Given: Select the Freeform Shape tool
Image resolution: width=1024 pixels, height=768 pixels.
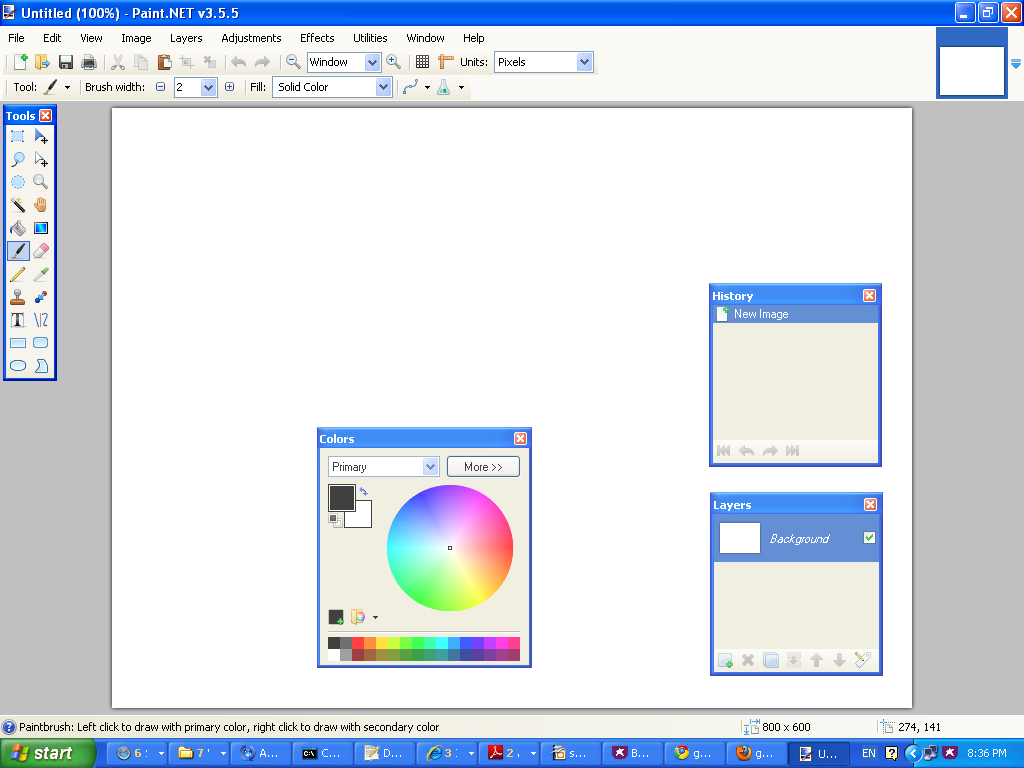Looking at the screenshot, I should pos(40,366).
